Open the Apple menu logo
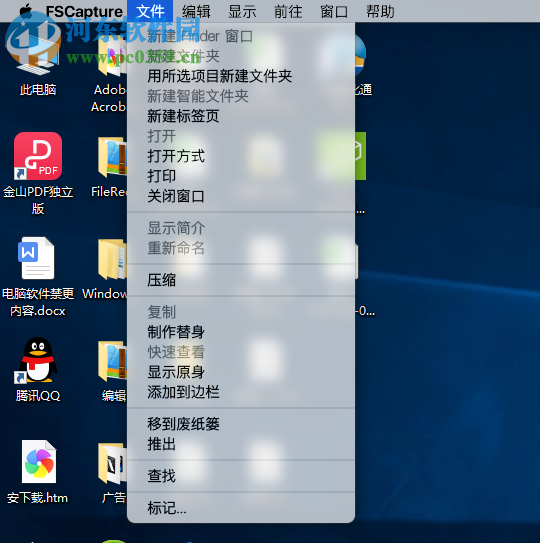Viewport: 540px width, 543px height. pyautogui.click(x=26, y=11)
